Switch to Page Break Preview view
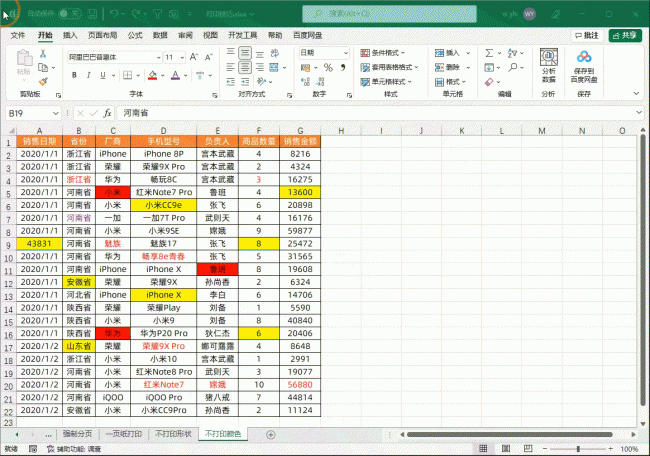The image size is (650, 456). pos(528,449)
